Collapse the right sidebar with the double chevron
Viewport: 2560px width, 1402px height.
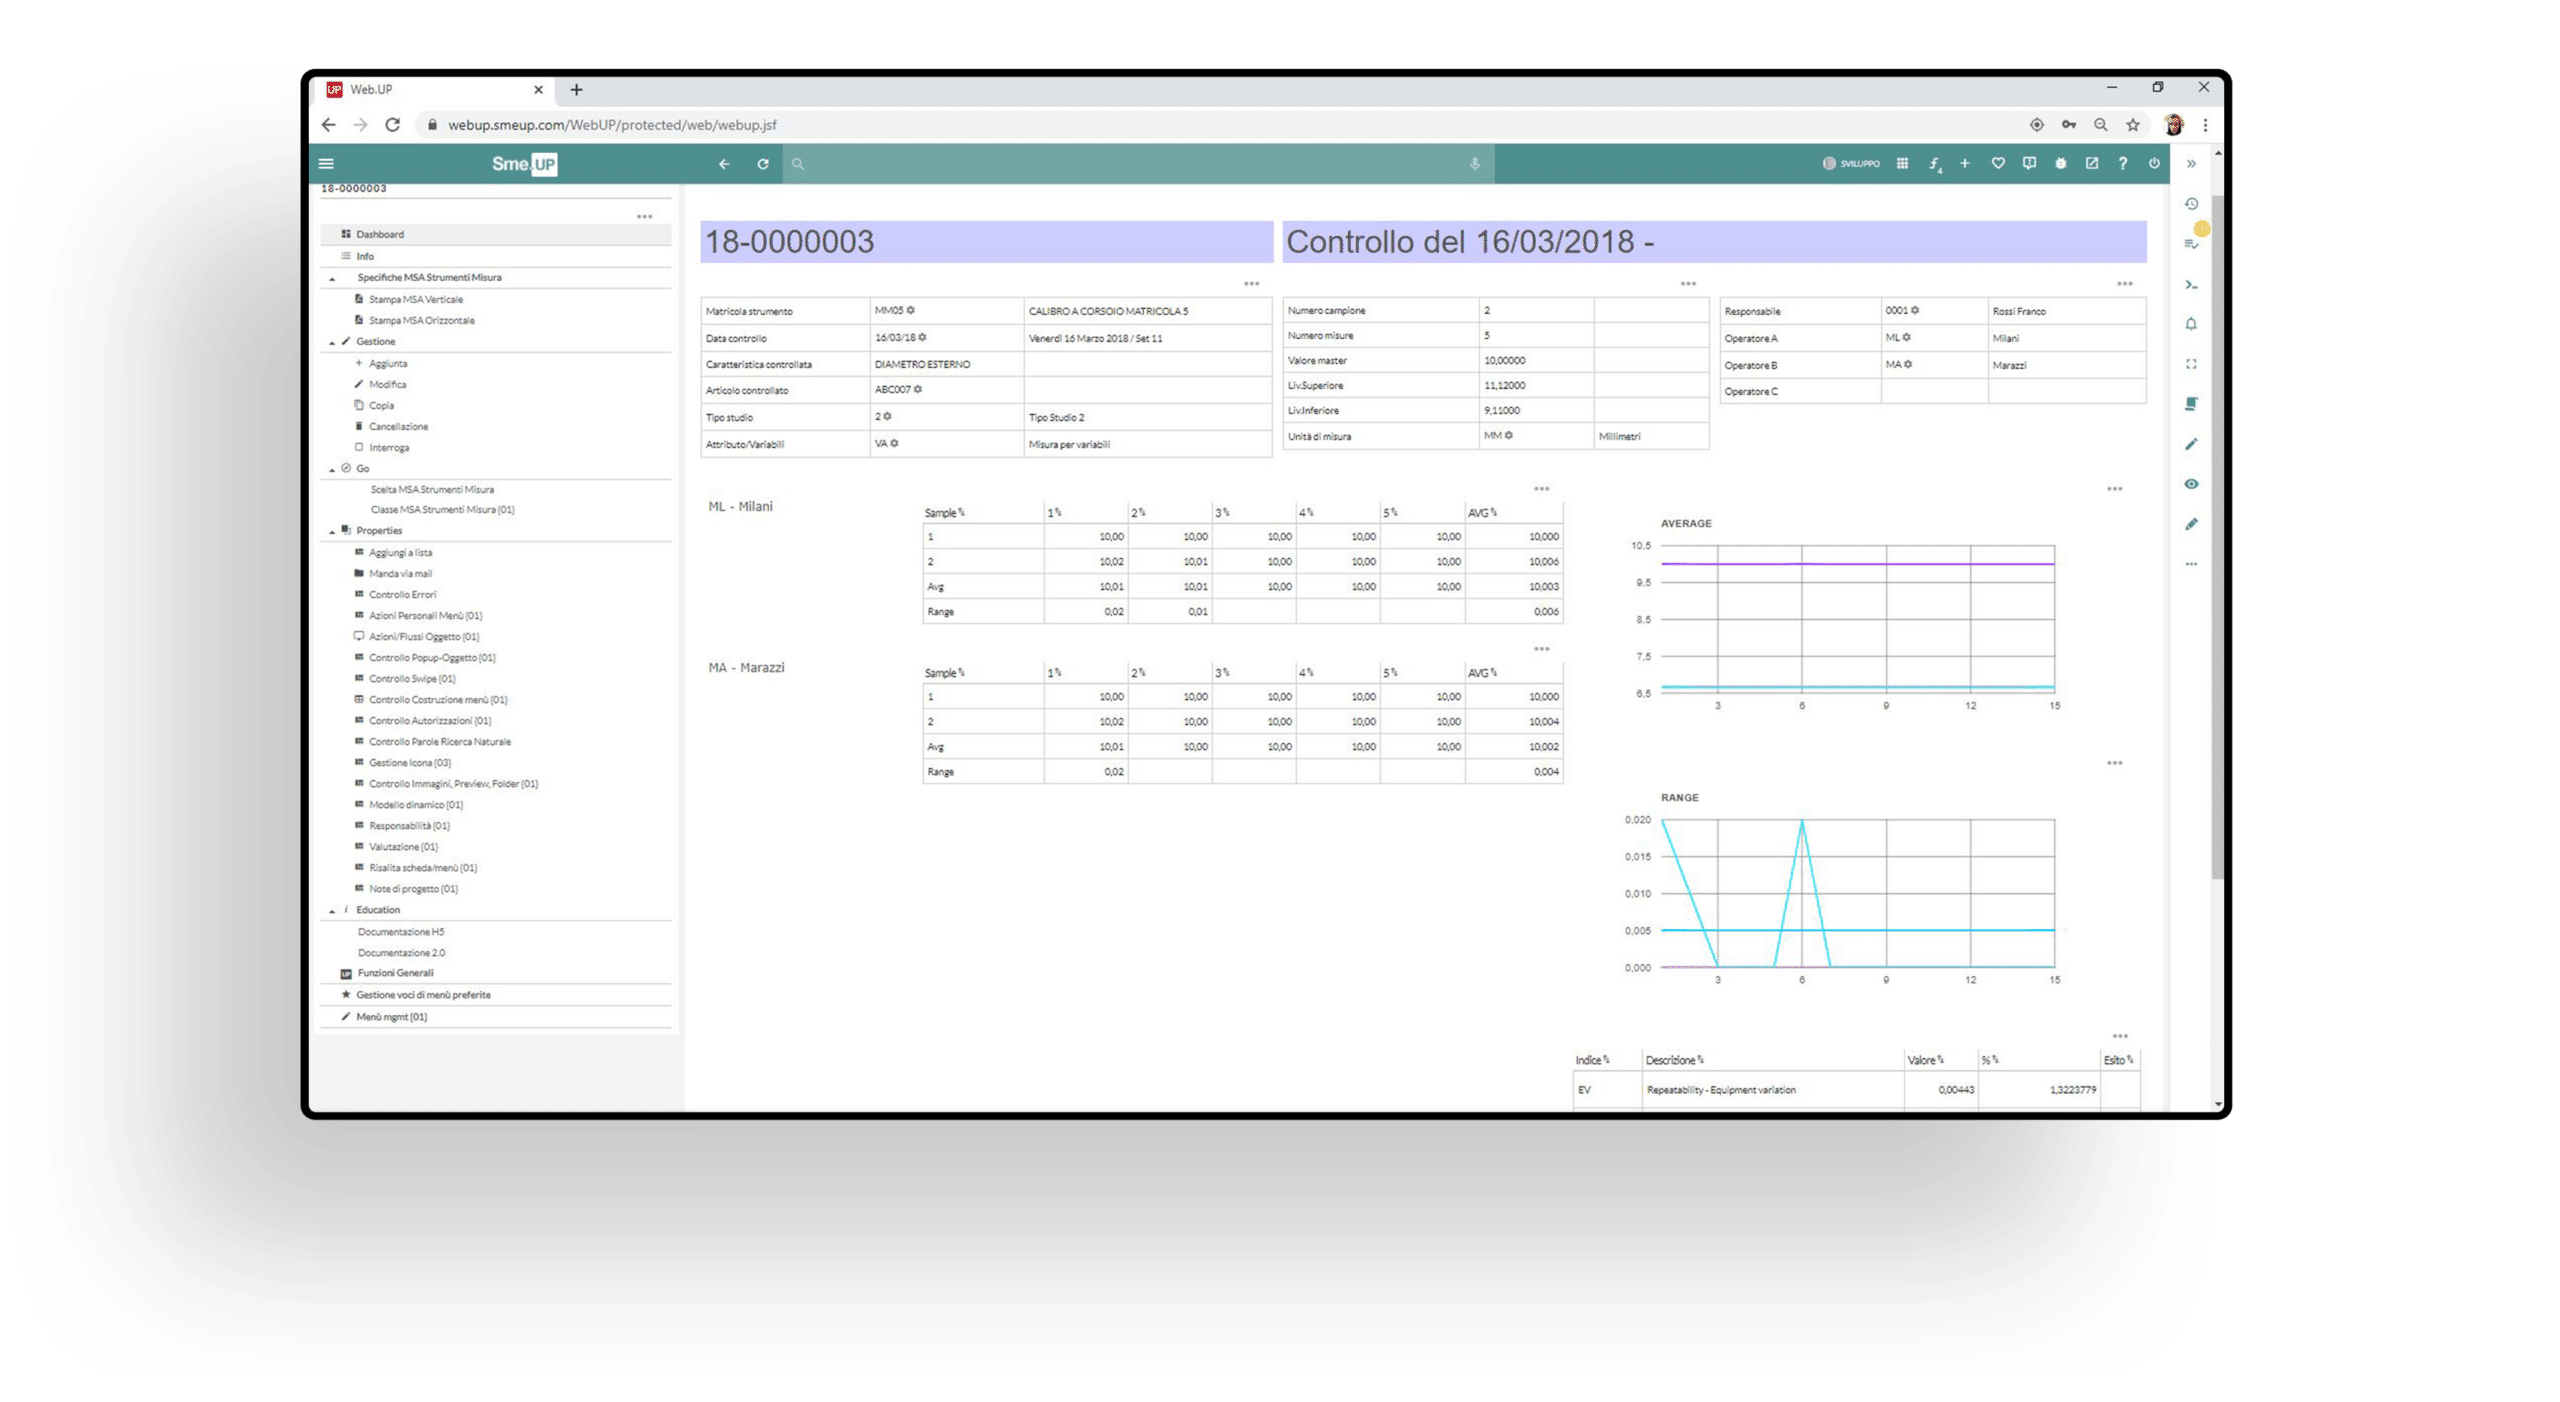tap(2191, 164)
